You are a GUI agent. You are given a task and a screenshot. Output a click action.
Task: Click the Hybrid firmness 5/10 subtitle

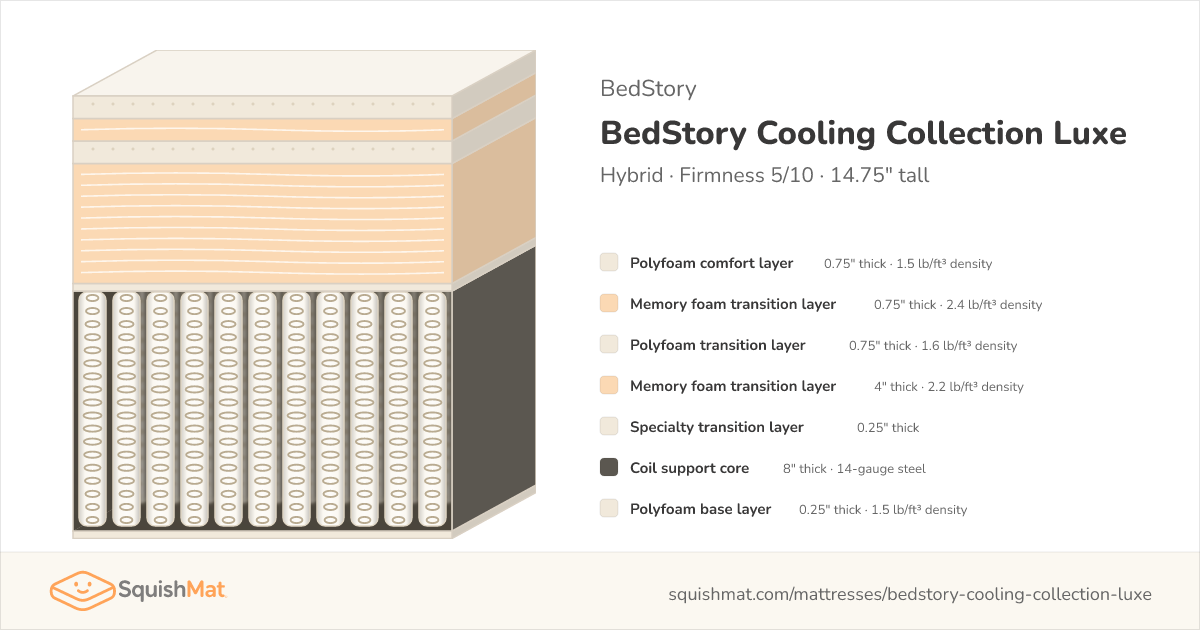[x=765, y=175]
